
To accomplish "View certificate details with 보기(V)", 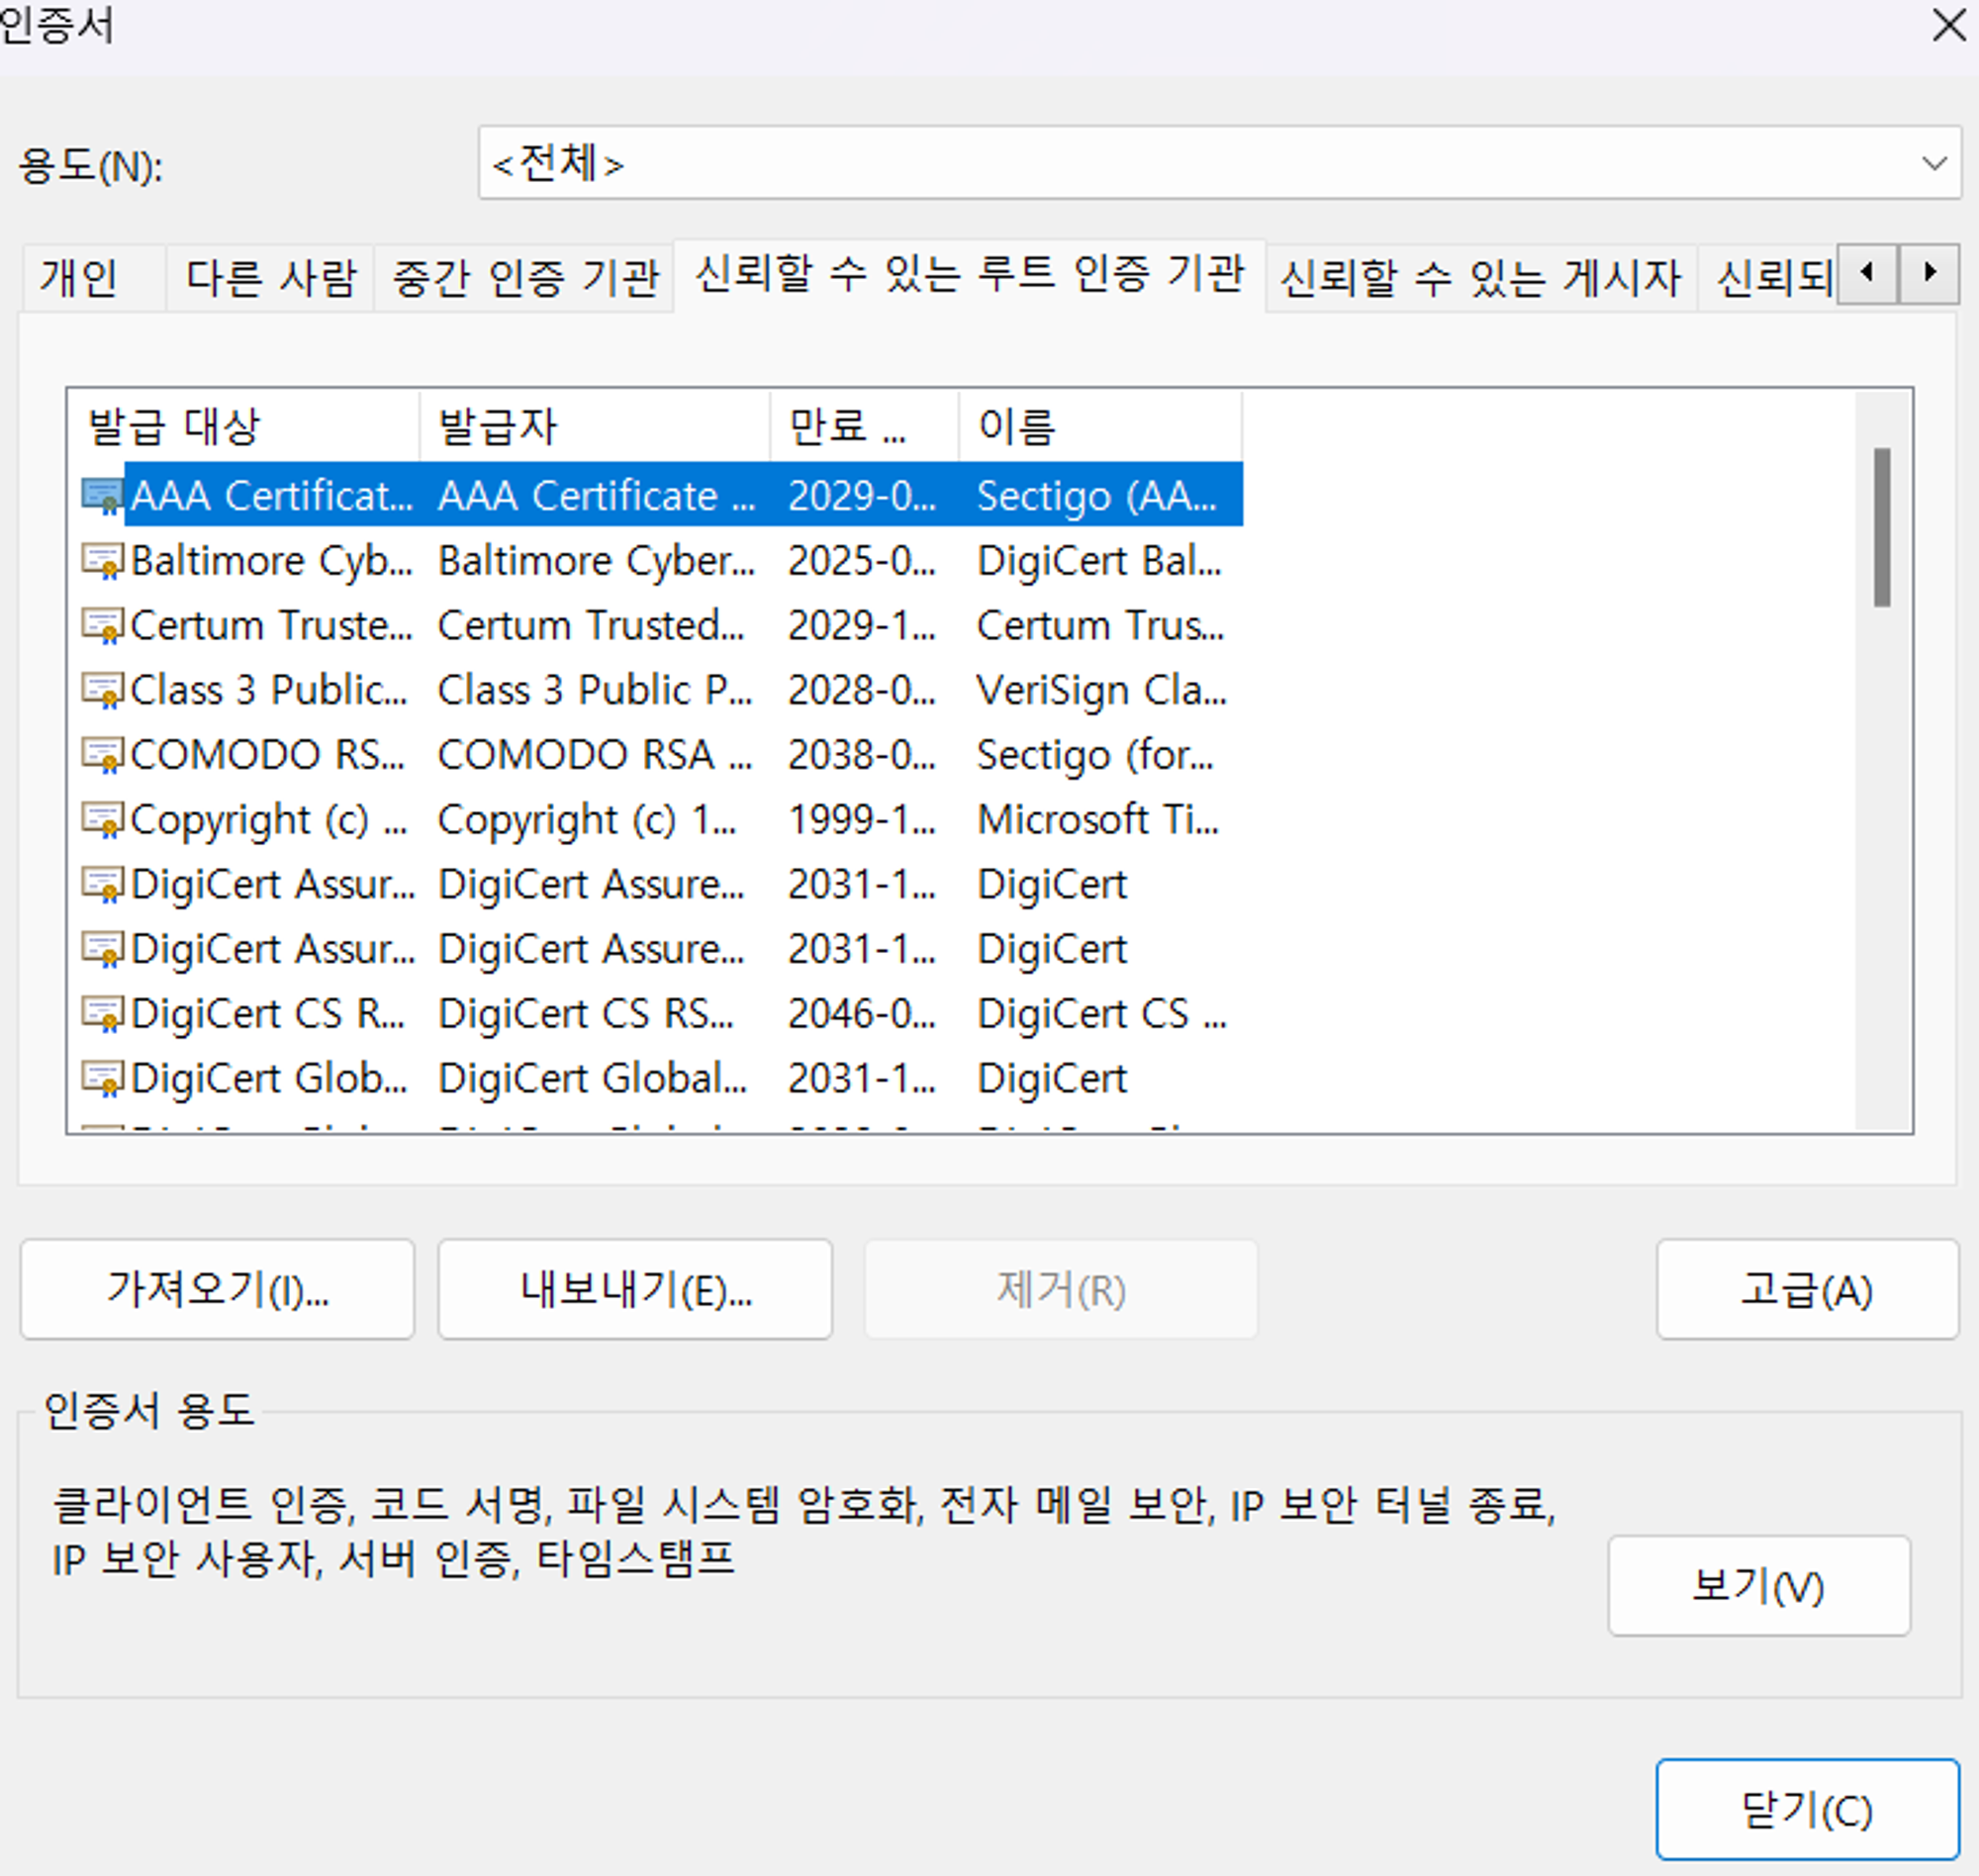I will (x=1758, y=1586).
